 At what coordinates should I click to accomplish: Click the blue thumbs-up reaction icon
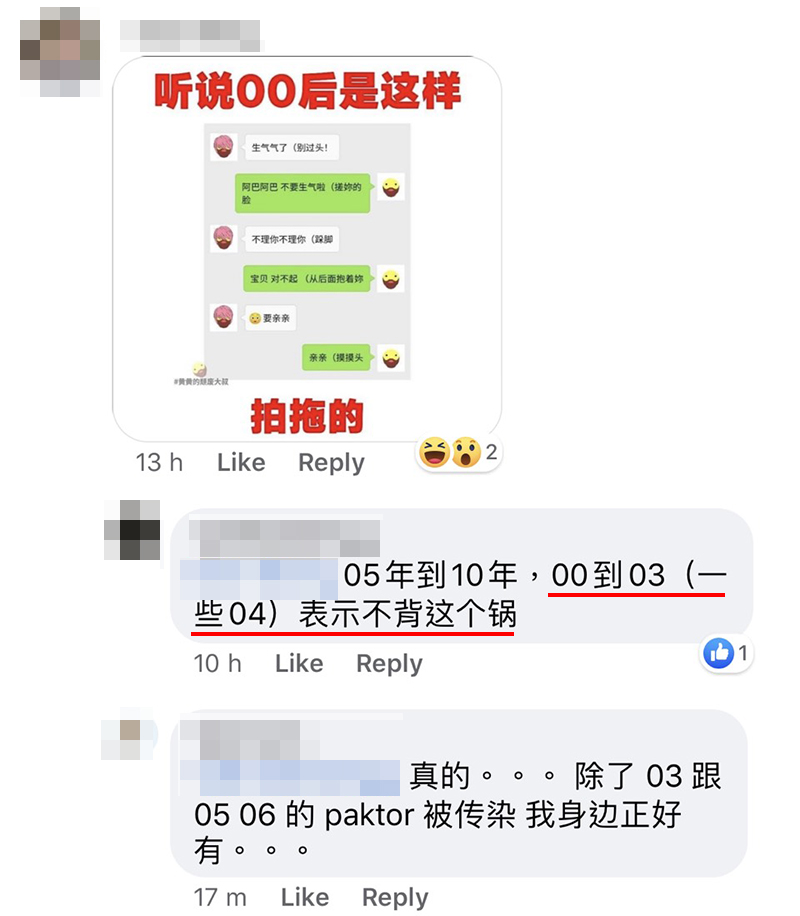point(719,653)
